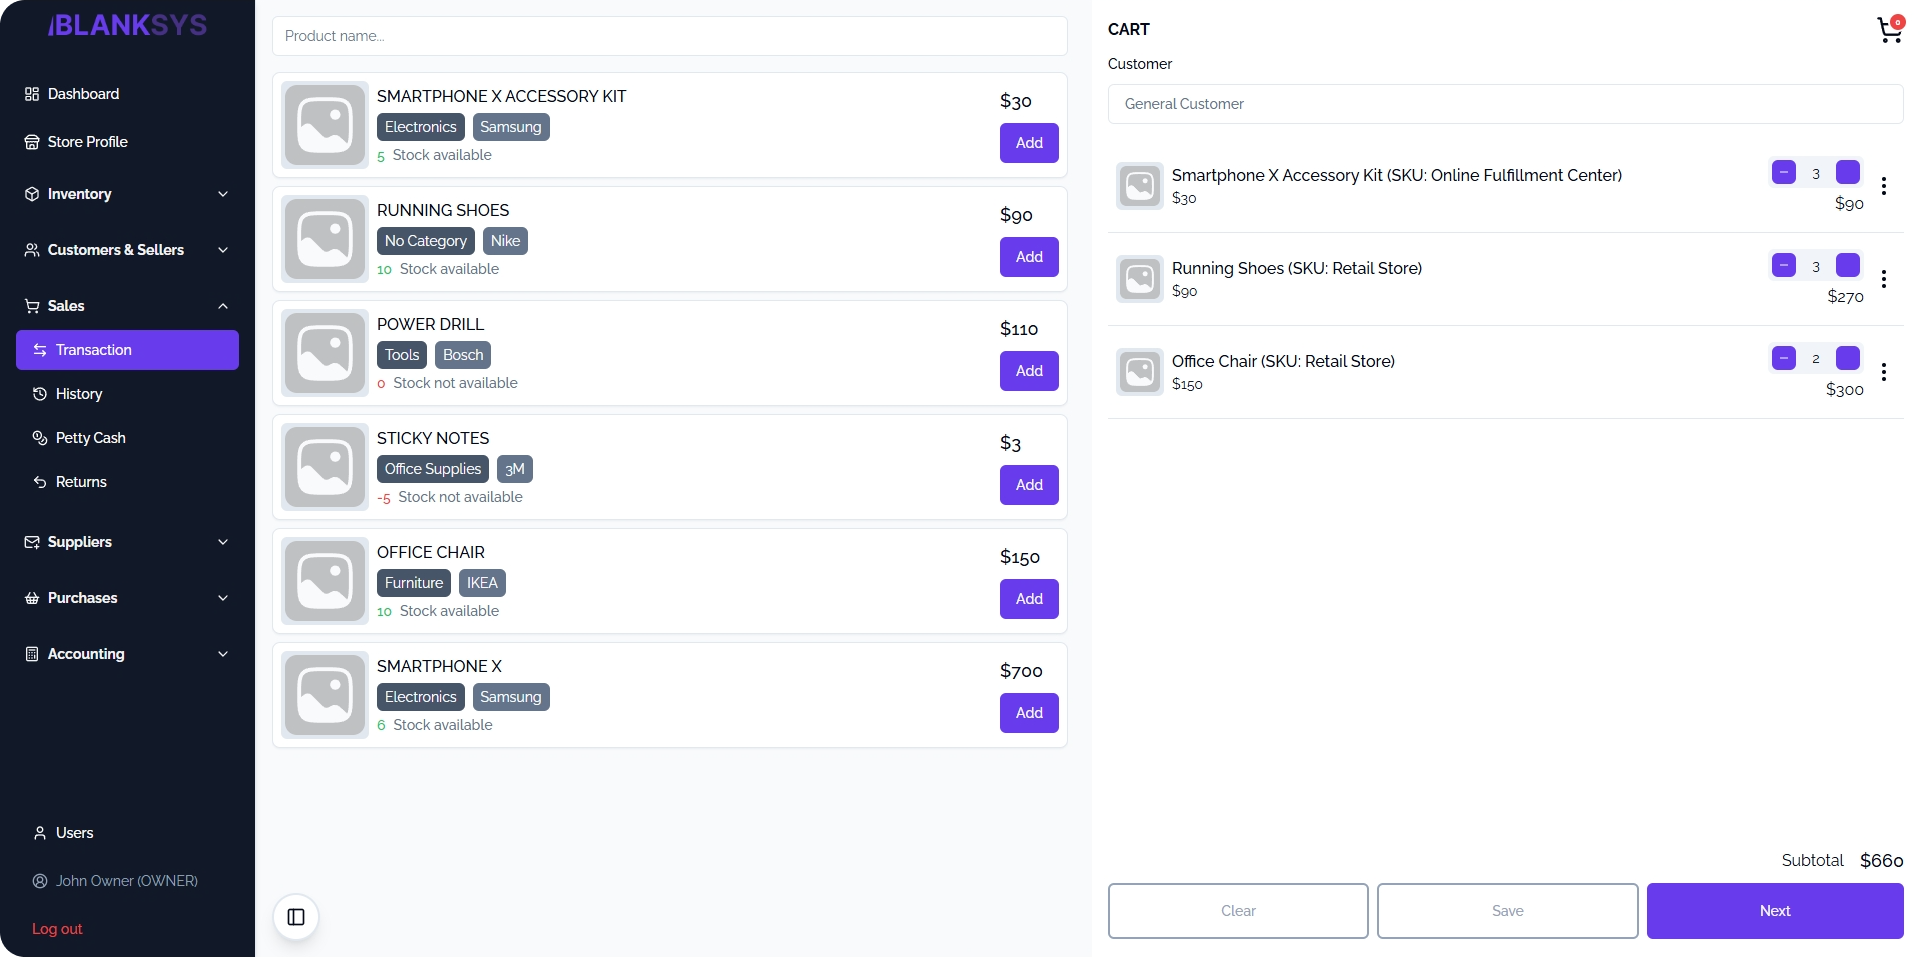Open the Dashboard from the sidebar

[82, 93]
